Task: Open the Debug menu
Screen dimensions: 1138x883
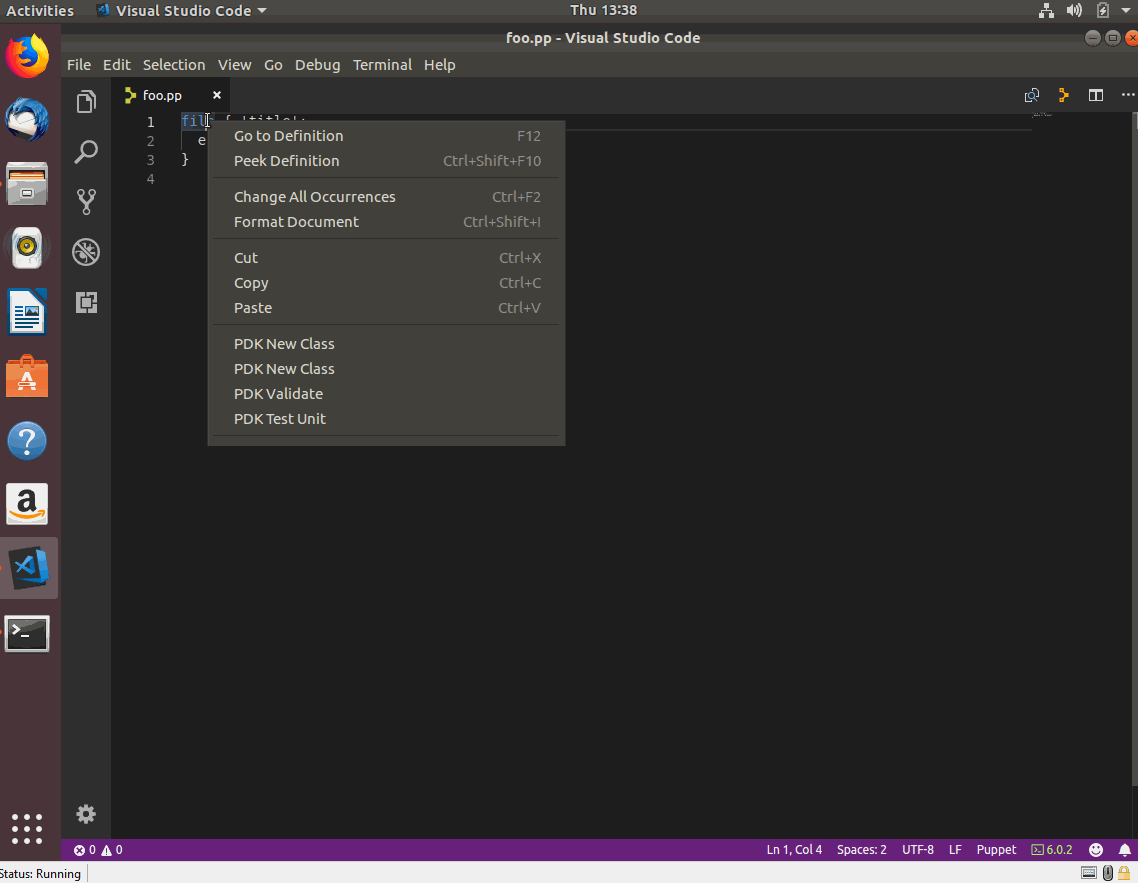Action: pyautogui.click(x=317, y=65)
